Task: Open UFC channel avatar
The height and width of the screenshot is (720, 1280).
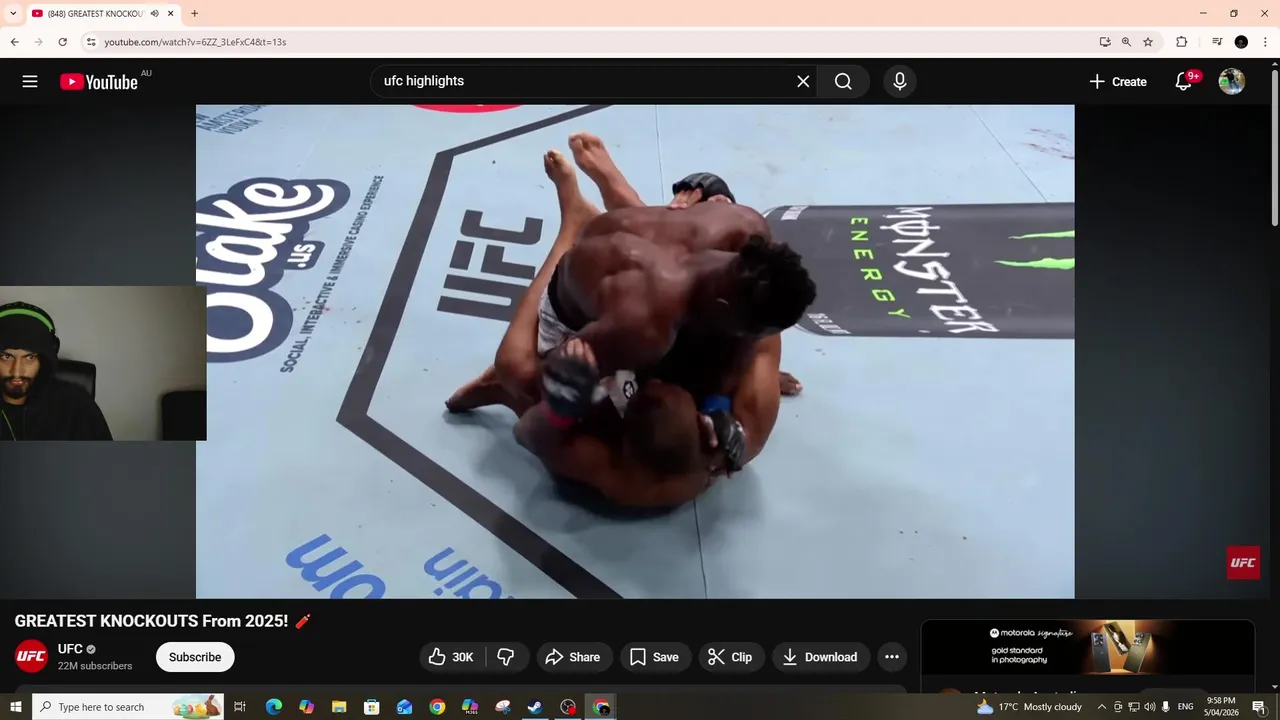Action: coord(31,656)
